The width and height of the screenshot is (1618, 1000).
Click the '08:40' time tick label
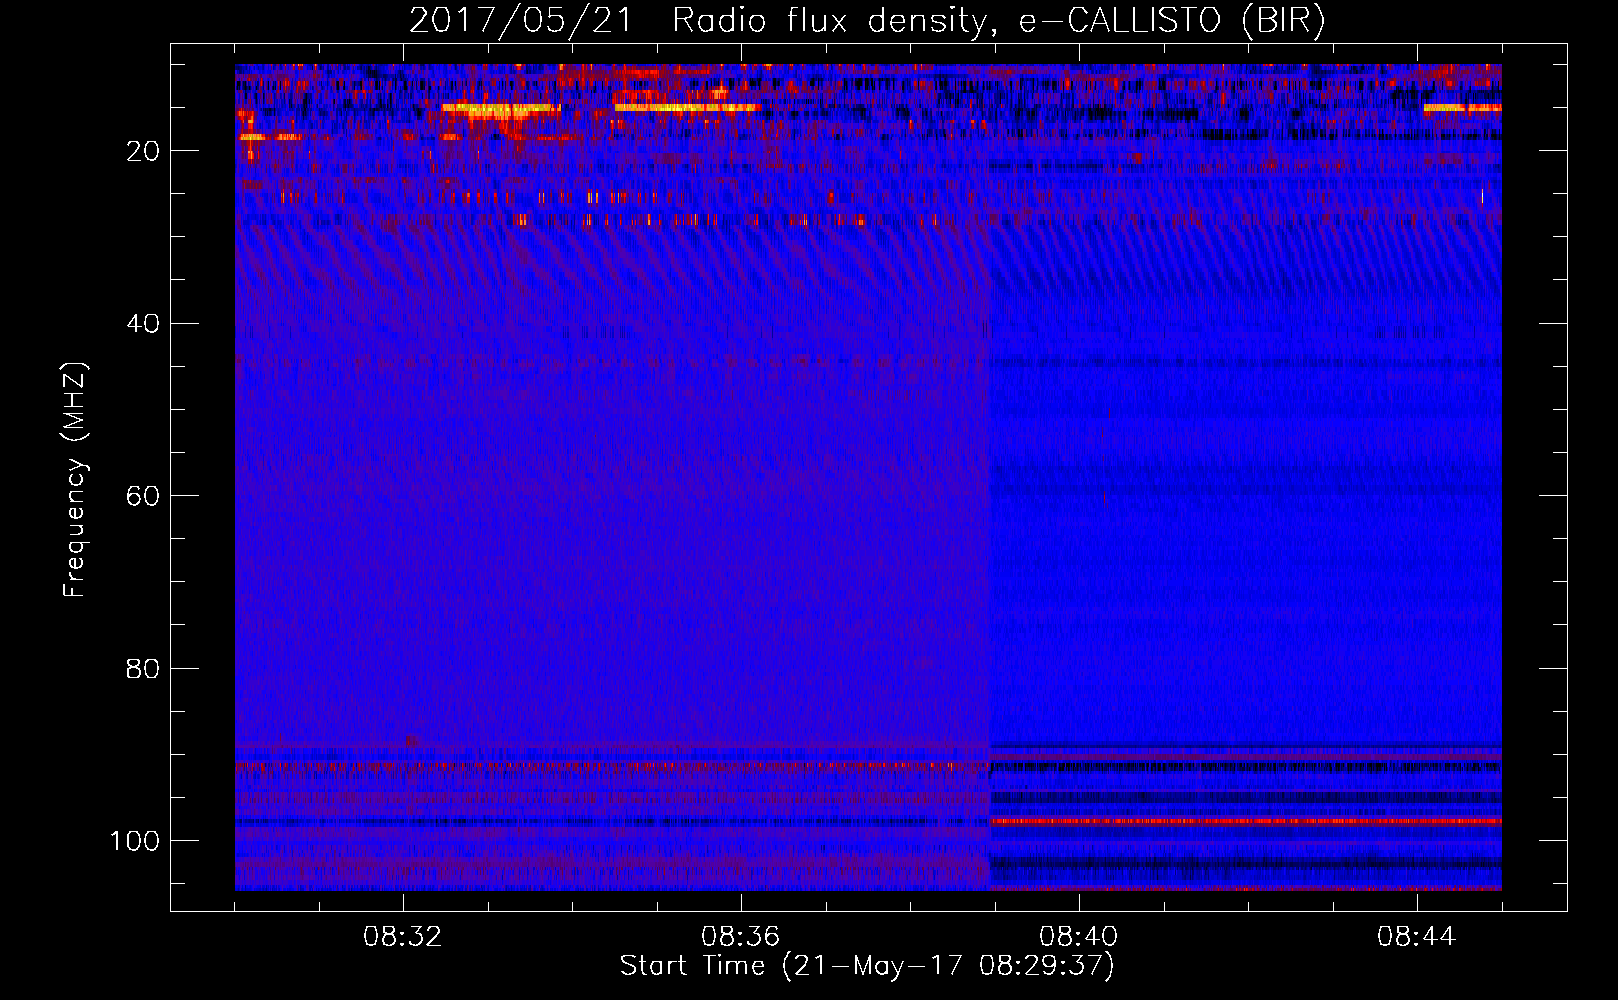(1079, 937)
